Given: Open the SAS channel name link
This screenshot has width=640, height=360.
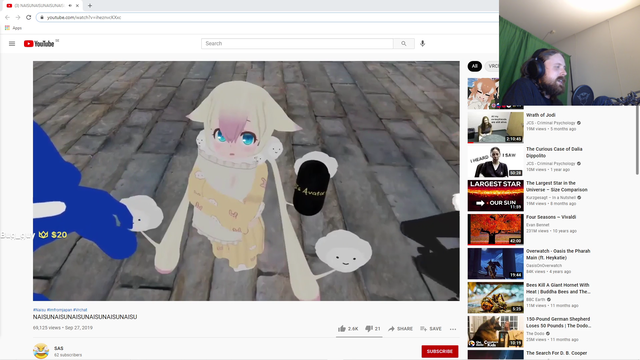Looking at the screenshot, I should click(x=59, y=348).
